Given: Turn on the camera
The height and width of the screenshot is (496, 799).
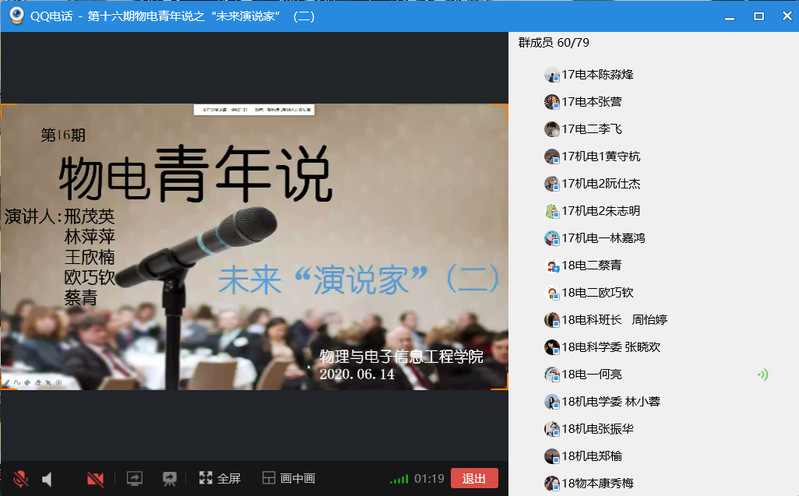Looking at the screenshot, I should 95,479.
